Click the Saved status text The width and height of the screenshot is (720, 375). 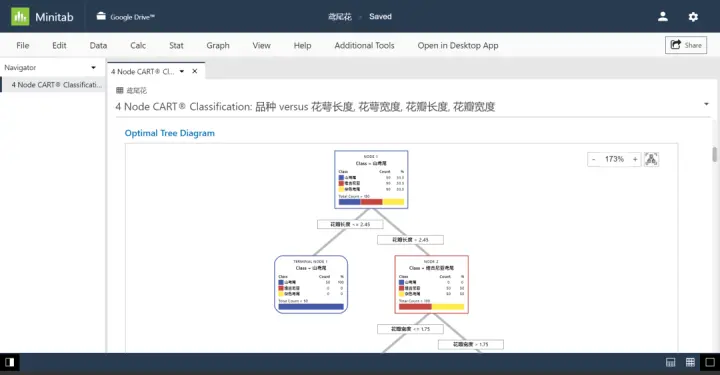tap(380, 17)
